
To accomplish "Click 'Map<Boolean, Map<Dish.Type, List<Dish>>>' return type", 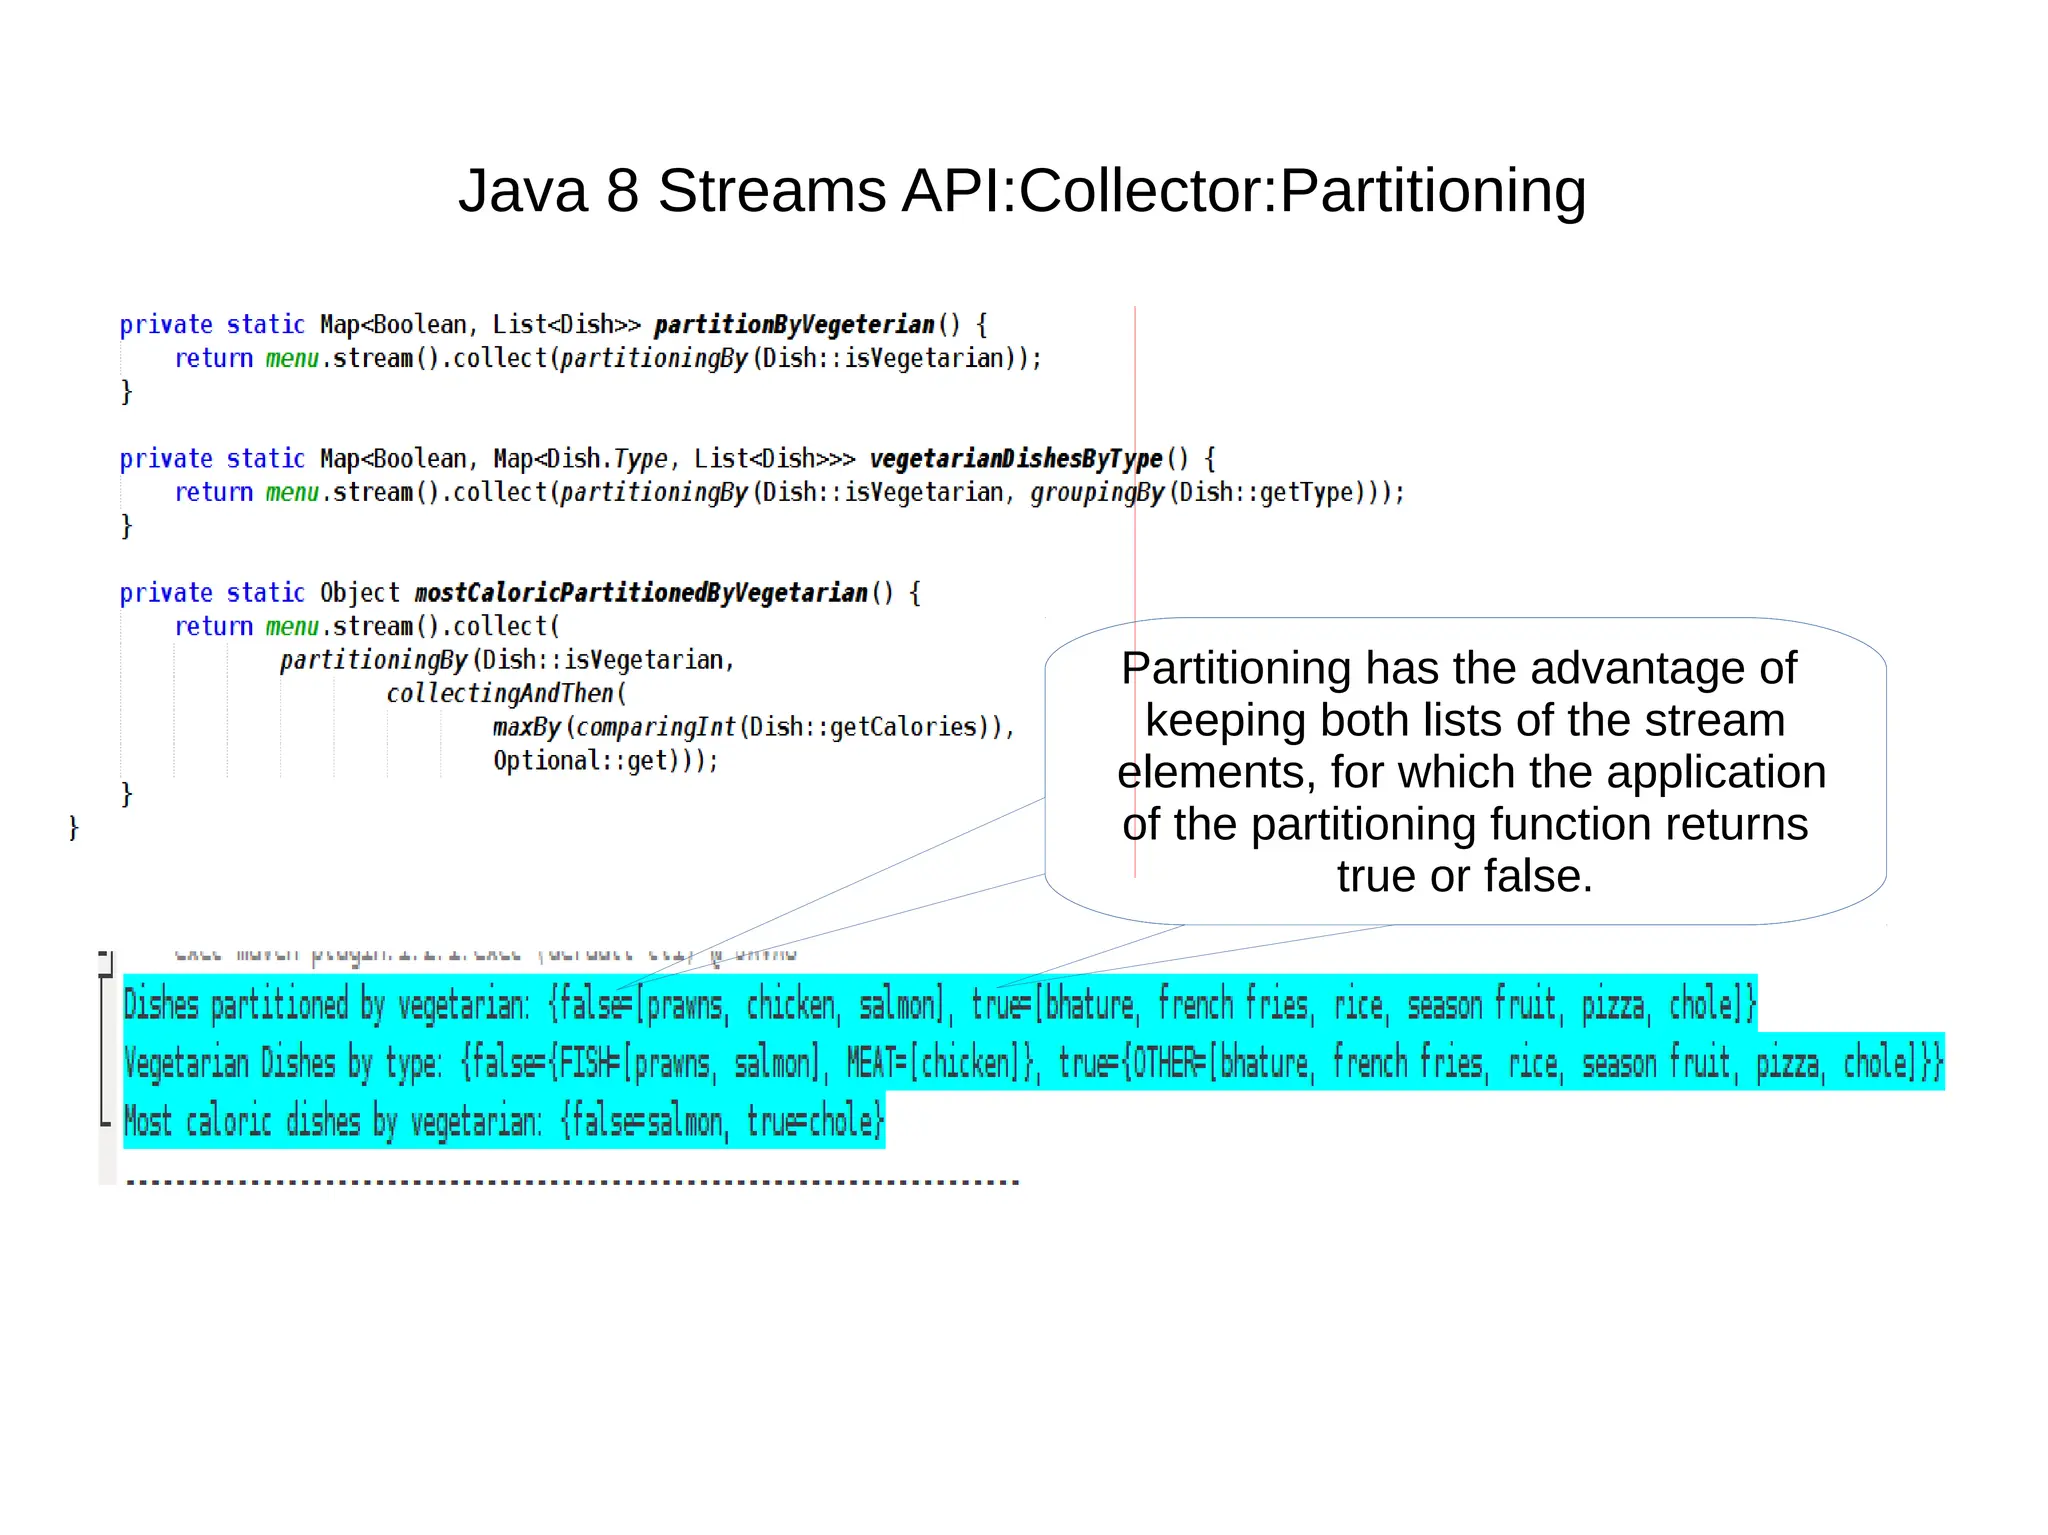I will click(x=588, y=459).
